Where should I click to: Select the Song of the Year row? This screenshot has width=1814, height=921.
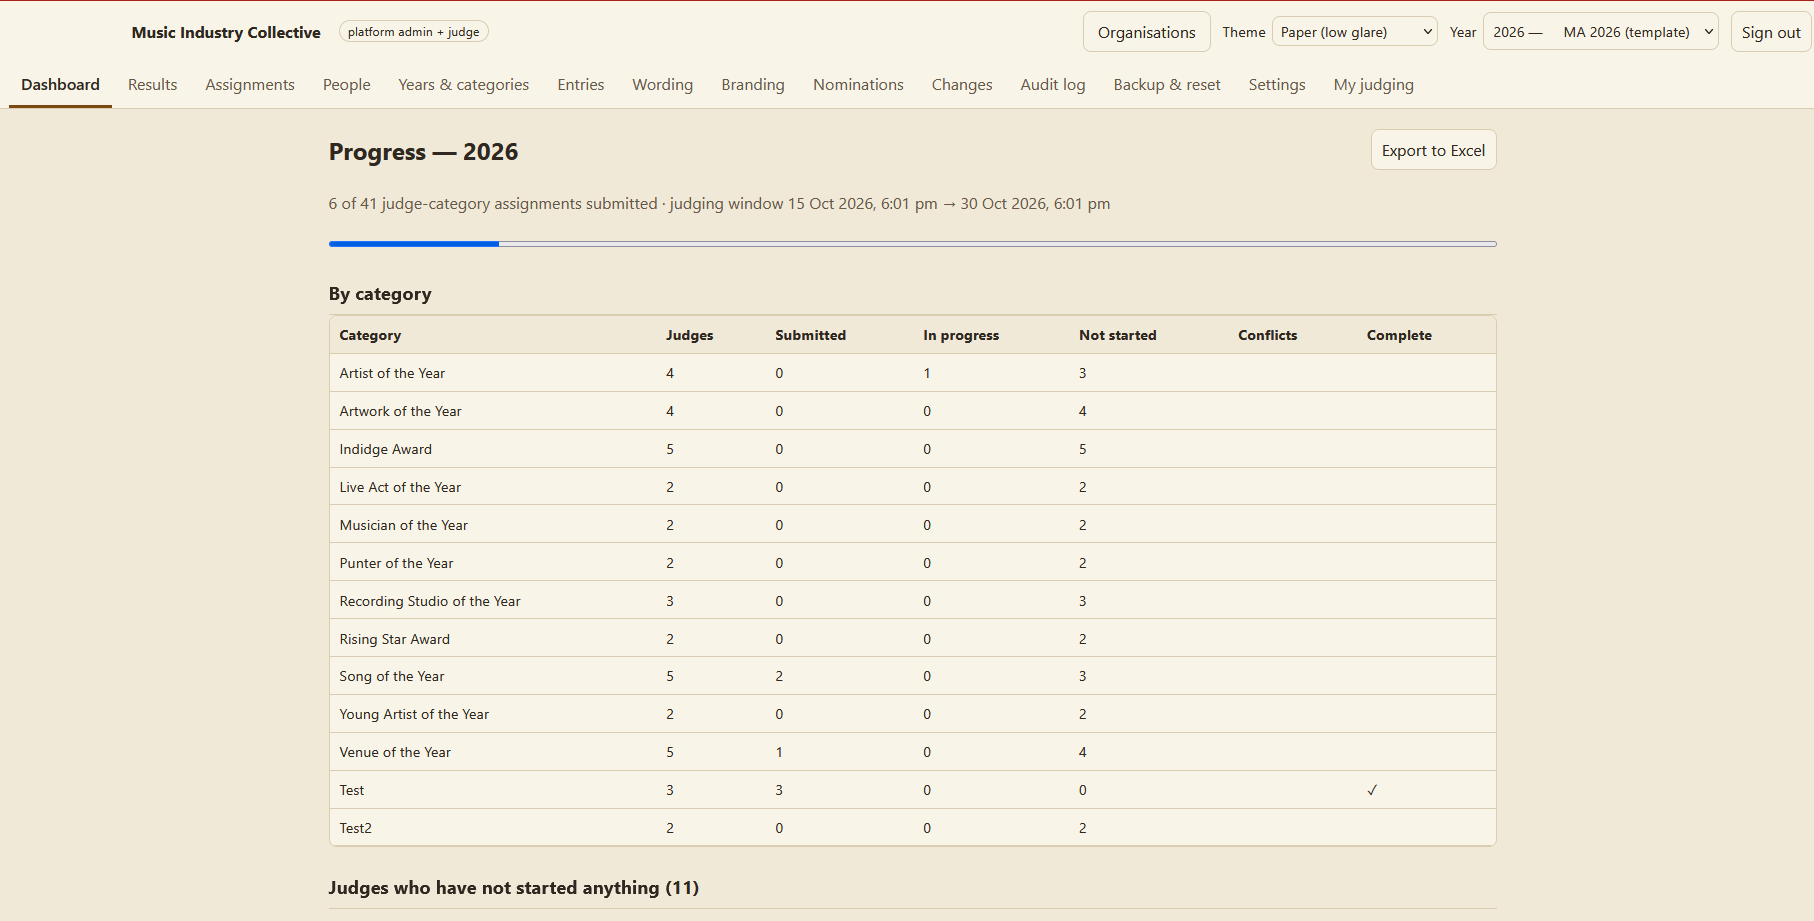[912, 676]
